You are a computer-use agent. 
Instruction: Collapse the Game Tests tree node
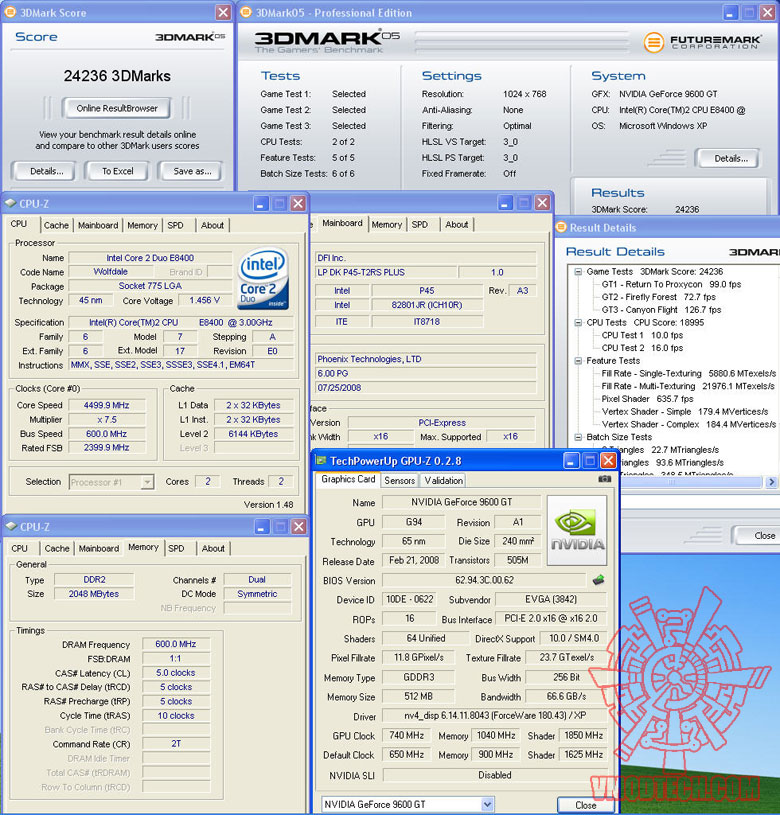click(x=578, y=271)
